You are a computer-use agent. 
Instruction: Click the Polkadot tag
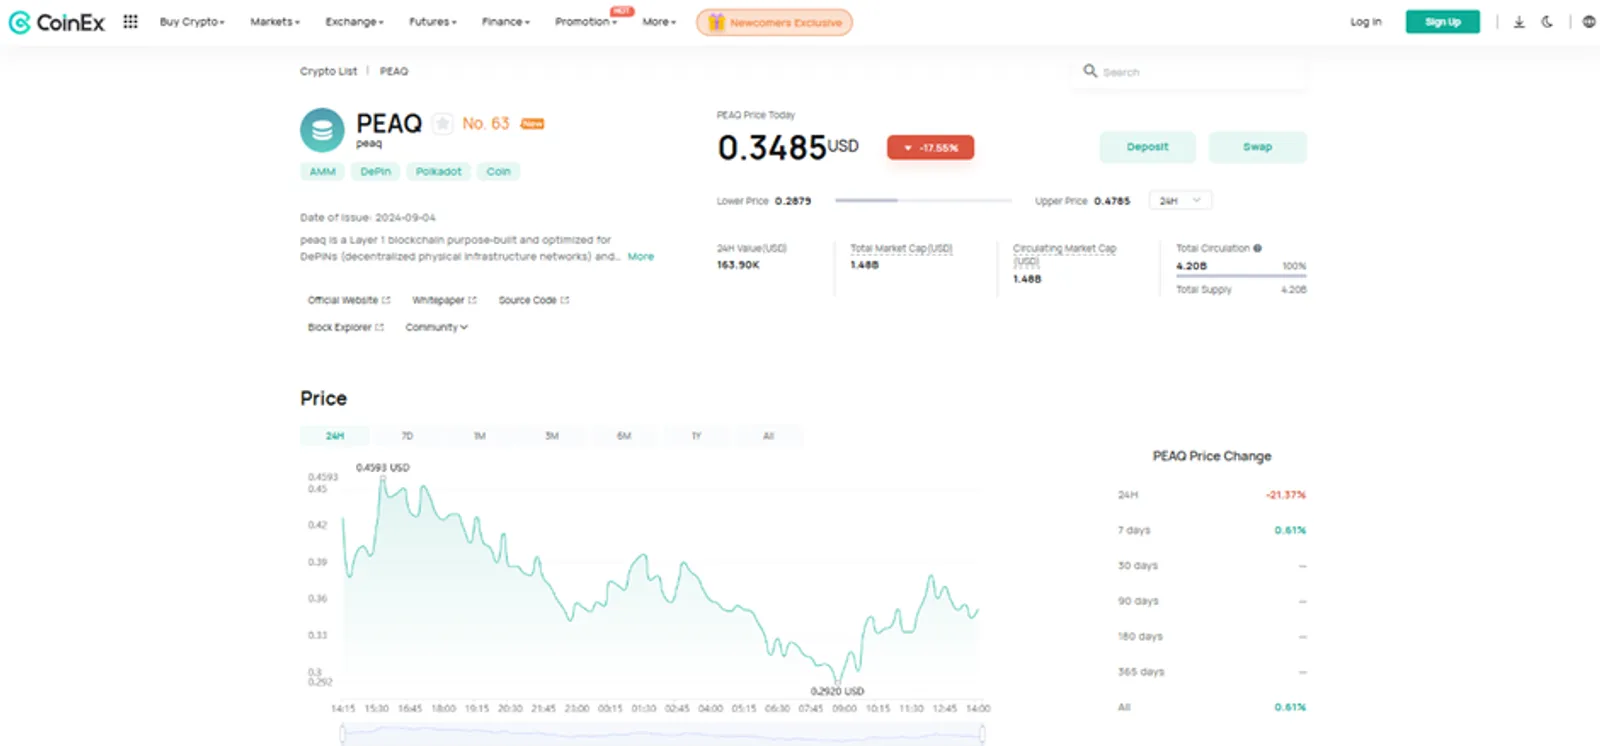[438, 172]
